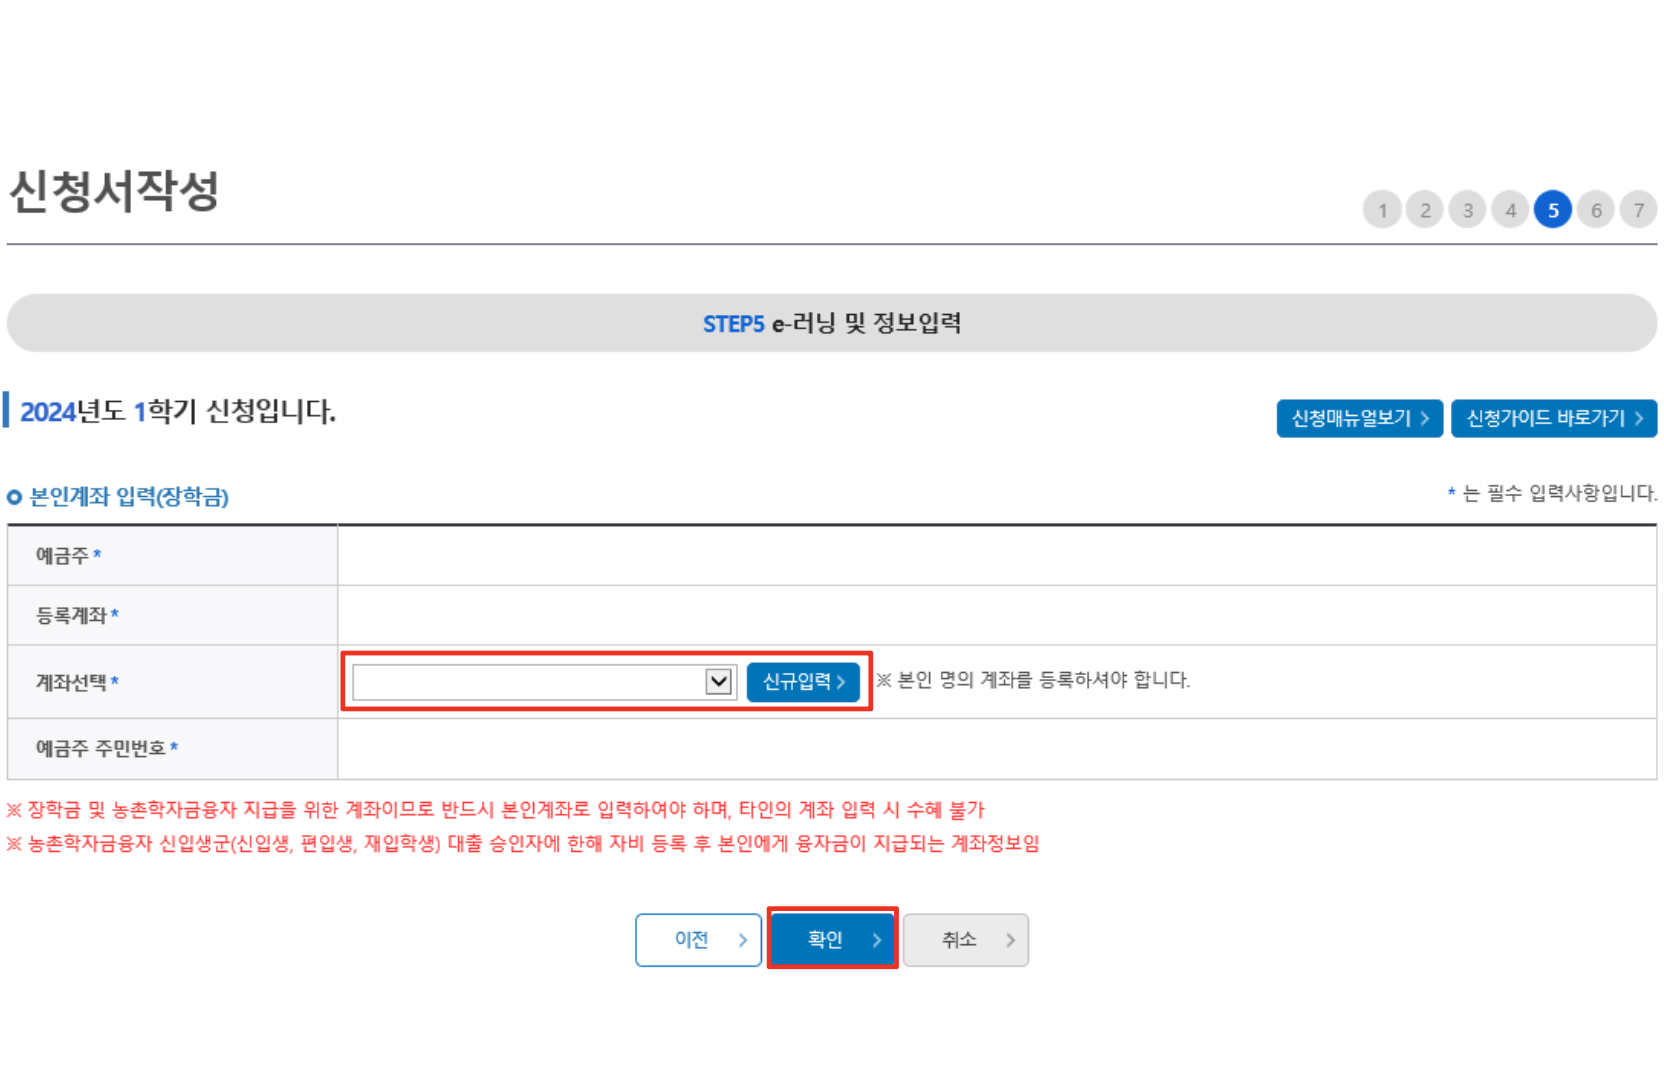Click step 1 indicator in progress bar
This screenshot has width=1664, height=1088.
[1382, 210]
